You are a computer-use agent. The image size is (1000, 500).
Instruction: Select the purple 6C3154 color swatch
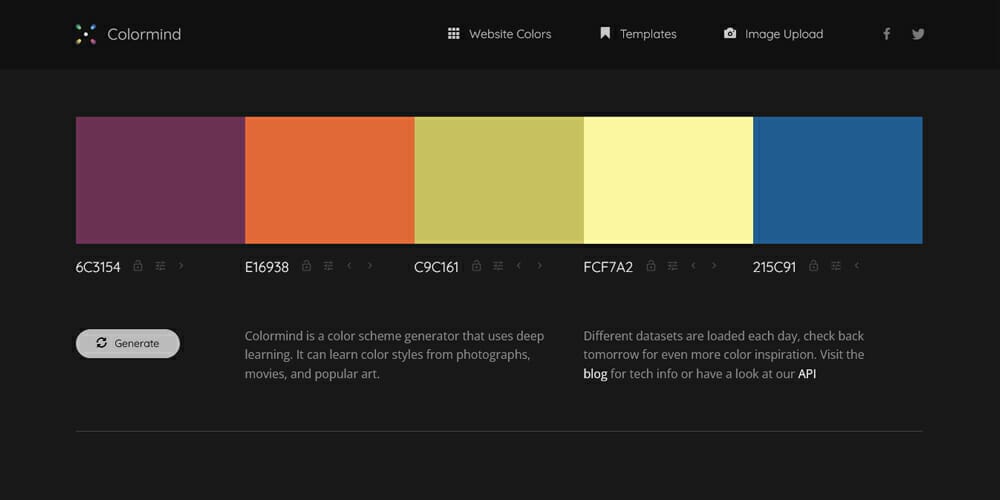(160, 180)
